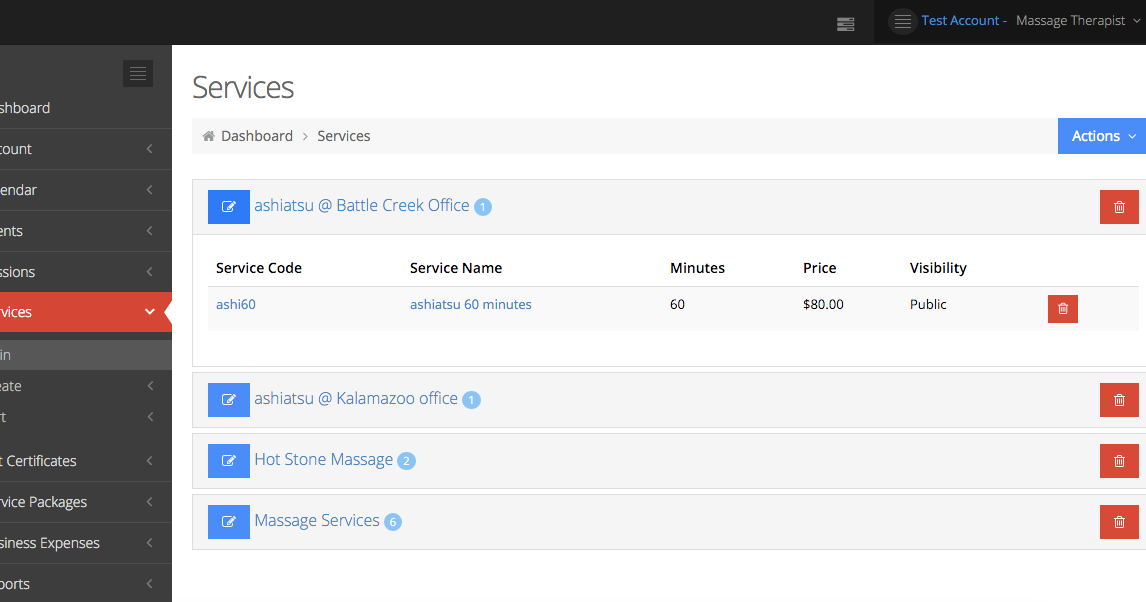
Task: Click the server list icon in the top bar
Action: point(845,22)
